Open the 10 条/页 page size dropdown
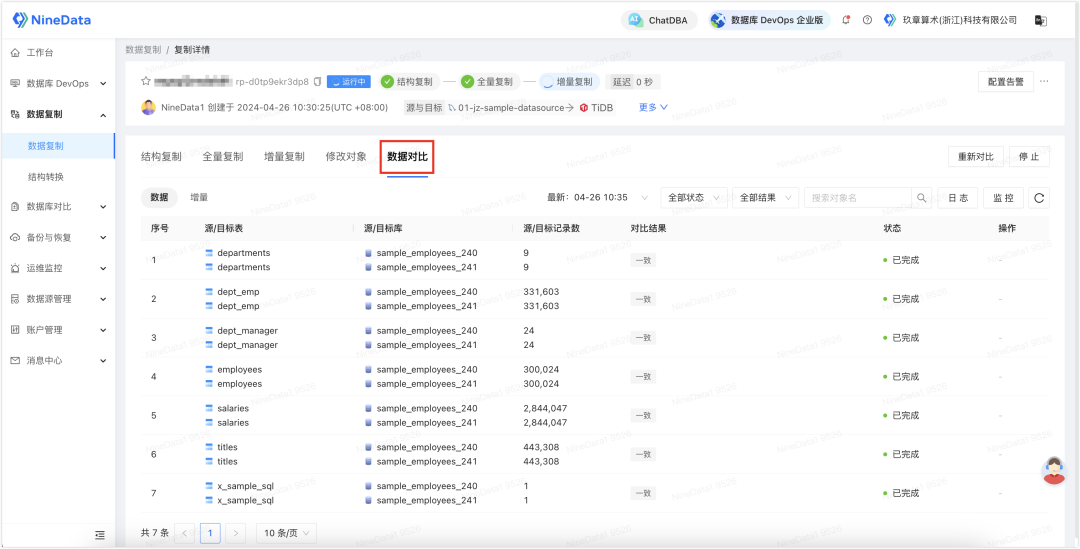1080x549 pixels. pyautogui.click(x=287, y=532)
